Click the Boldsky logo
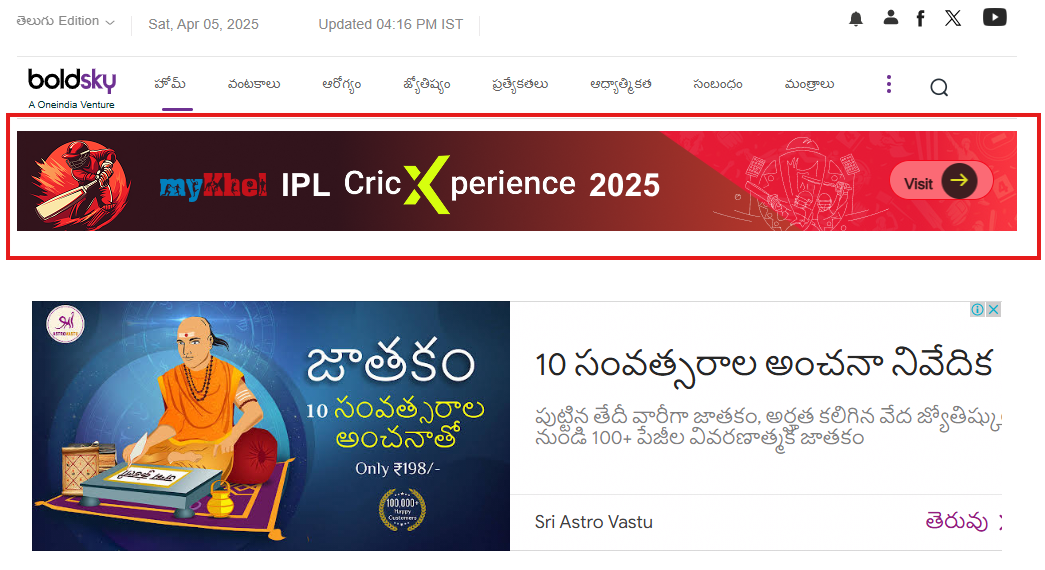The image size is (1045, 570). point(72,88)
